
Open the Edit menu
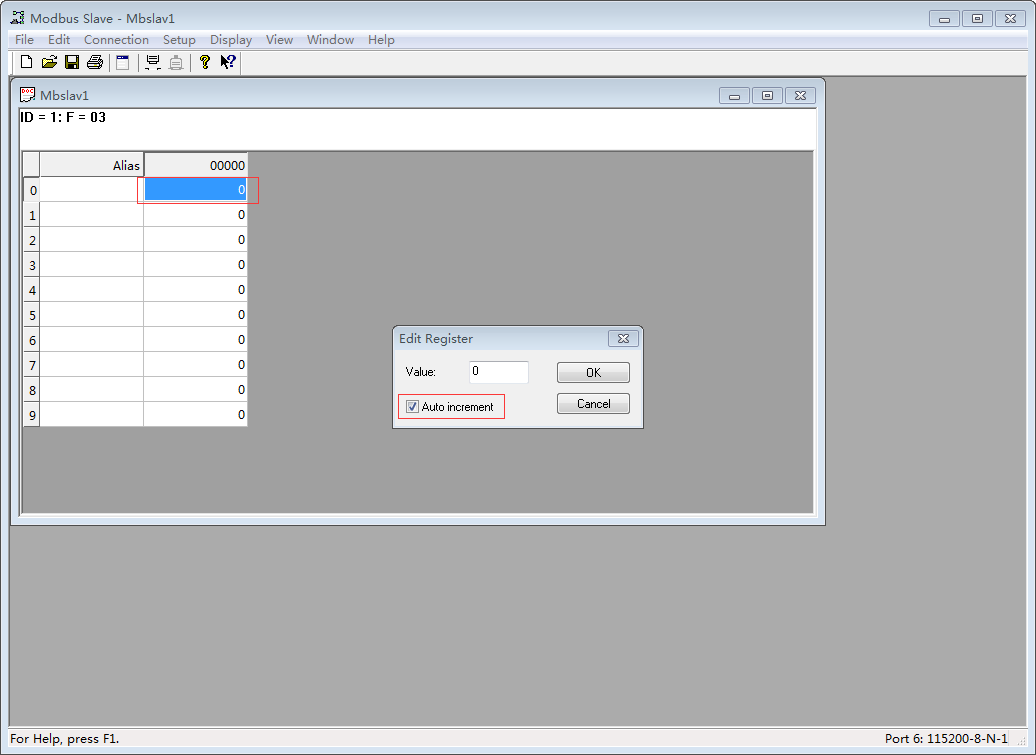coord(59,40)
